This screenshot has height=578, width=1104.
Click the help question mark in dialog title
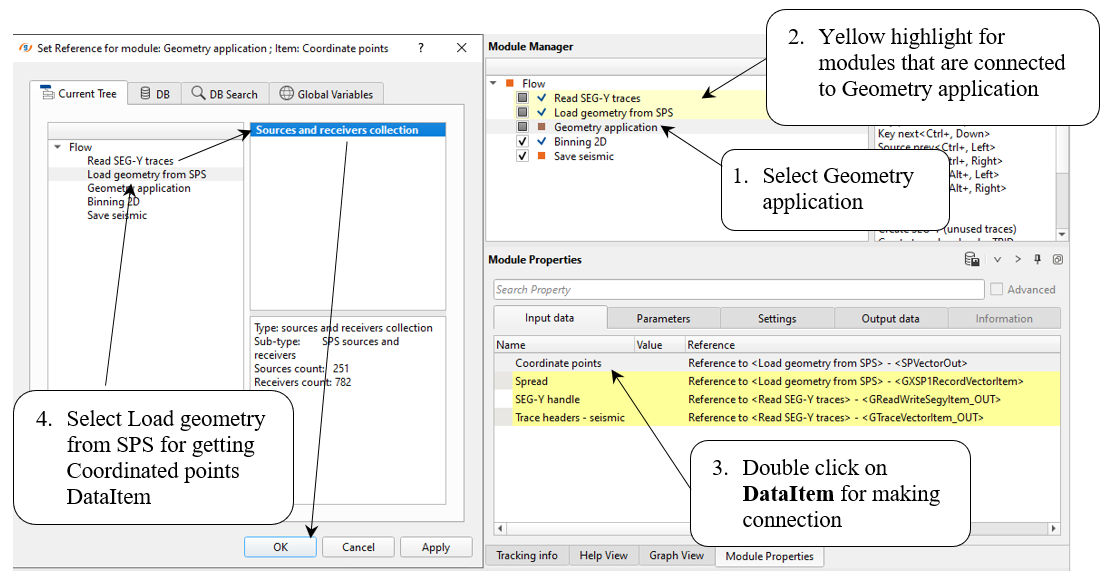pos(420,48)
